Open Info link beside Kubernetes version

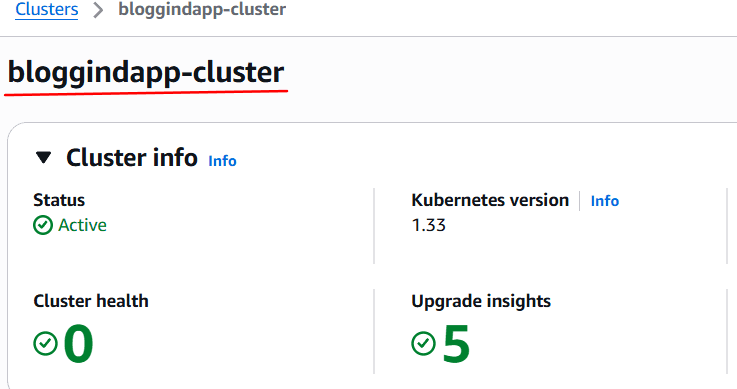click(x=604, y=201)
